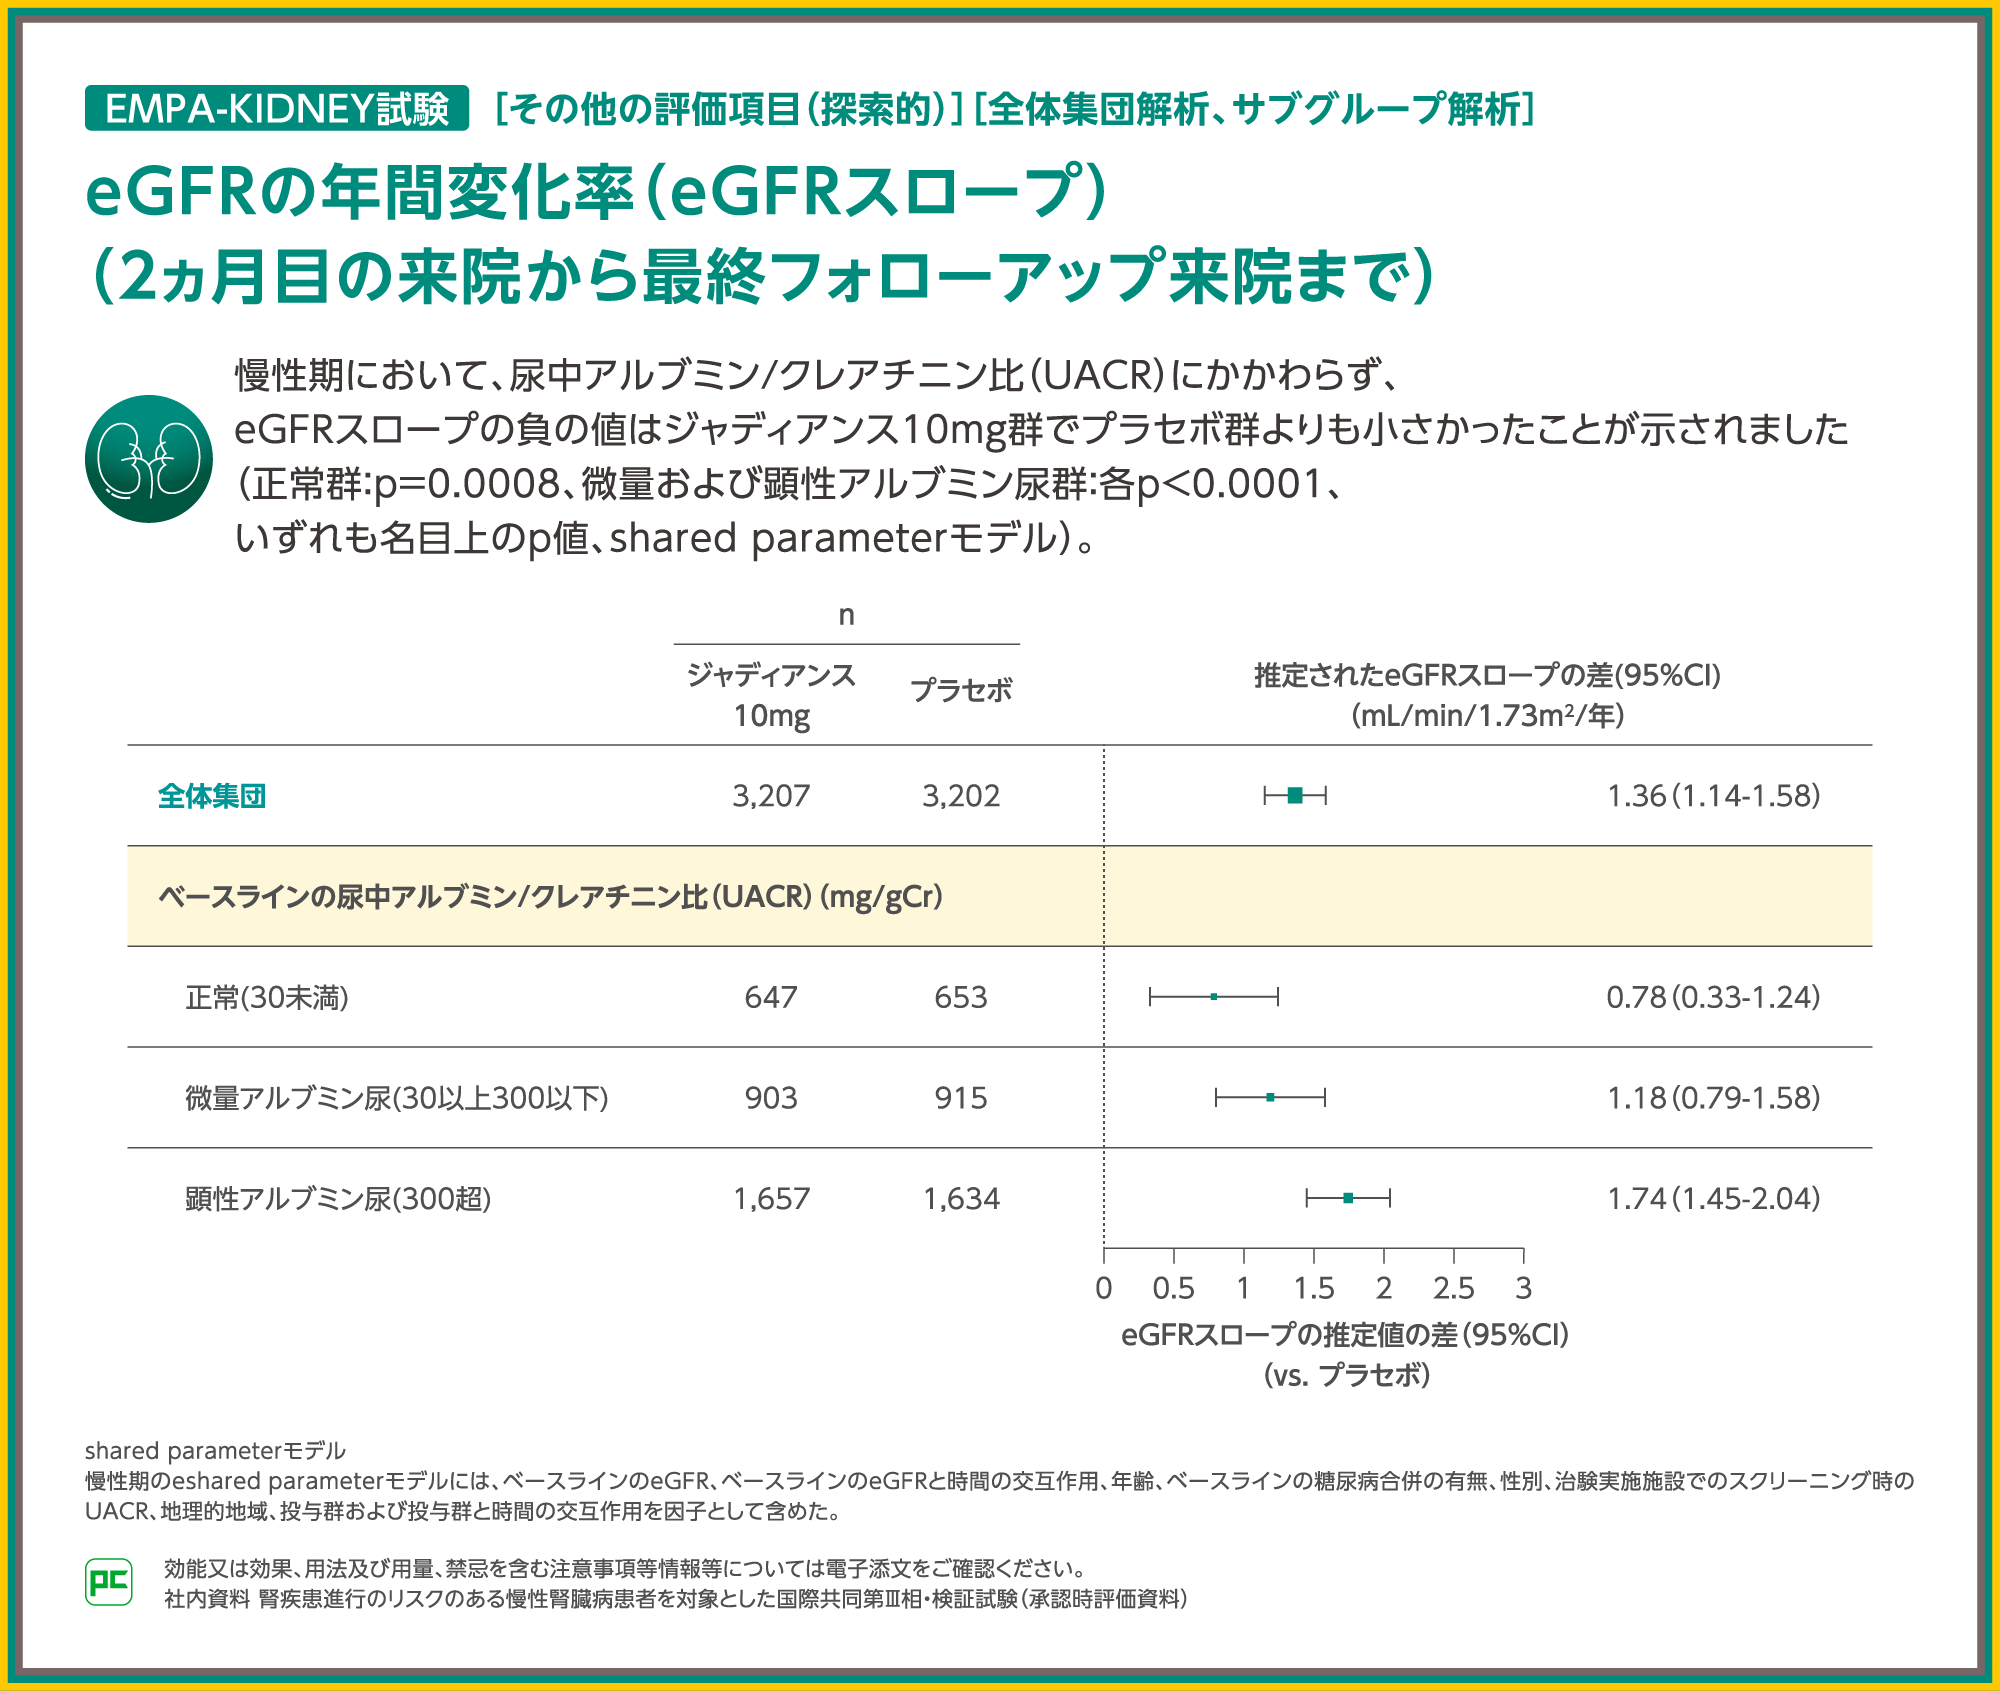Click axis tick label 1.5

[x=1313, y=1288]
